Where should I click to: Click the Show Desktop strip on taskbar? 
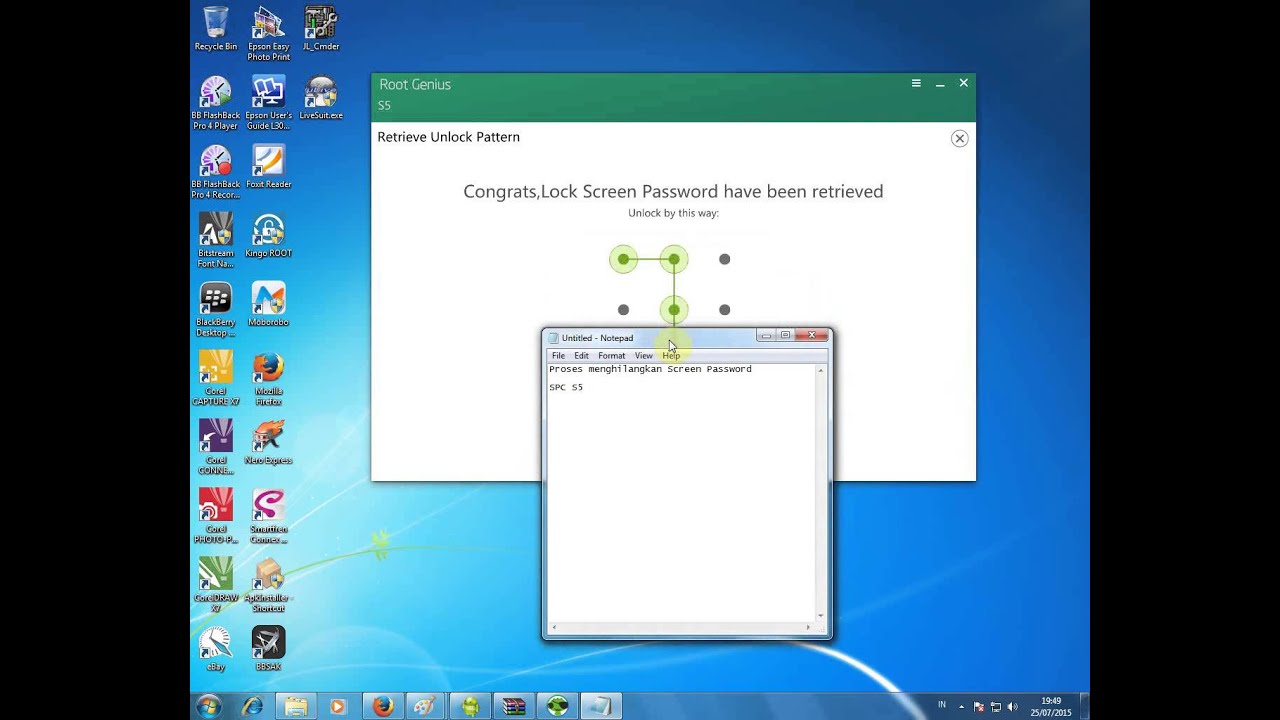click(1084, 706)
